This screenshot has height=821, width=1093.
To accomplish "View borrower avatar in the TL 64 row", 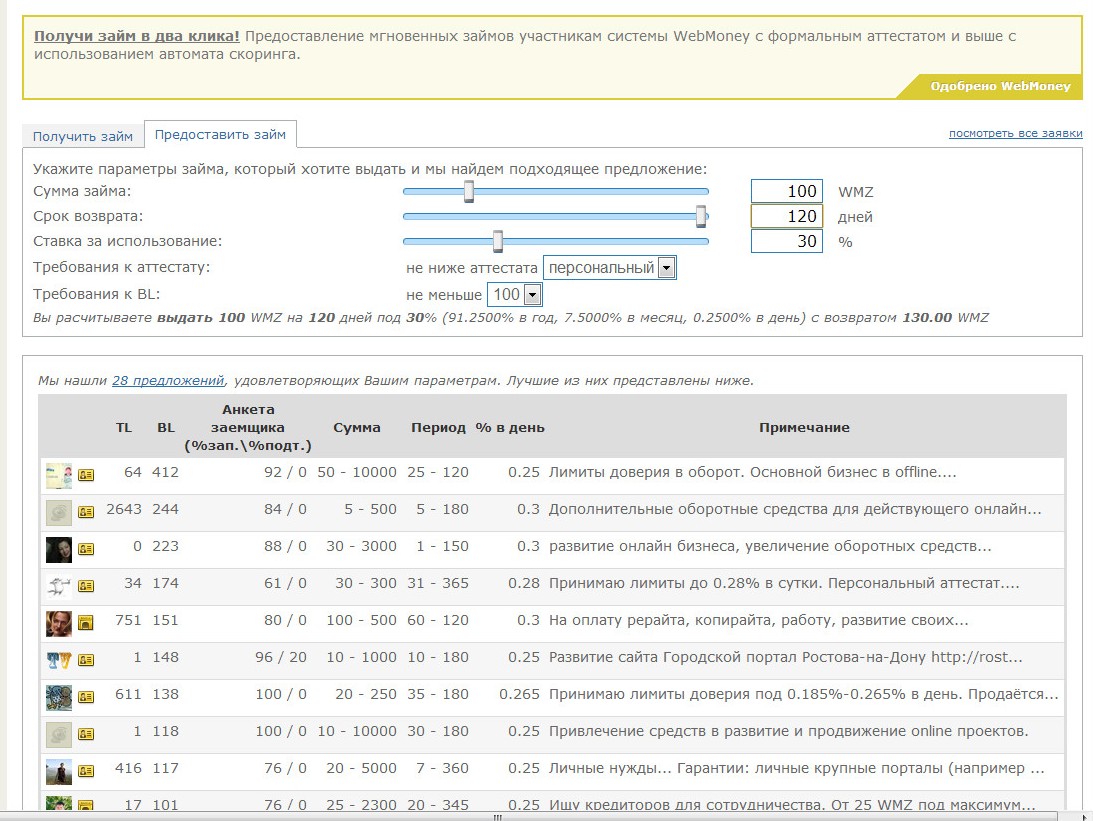I will tap(59, 475).
